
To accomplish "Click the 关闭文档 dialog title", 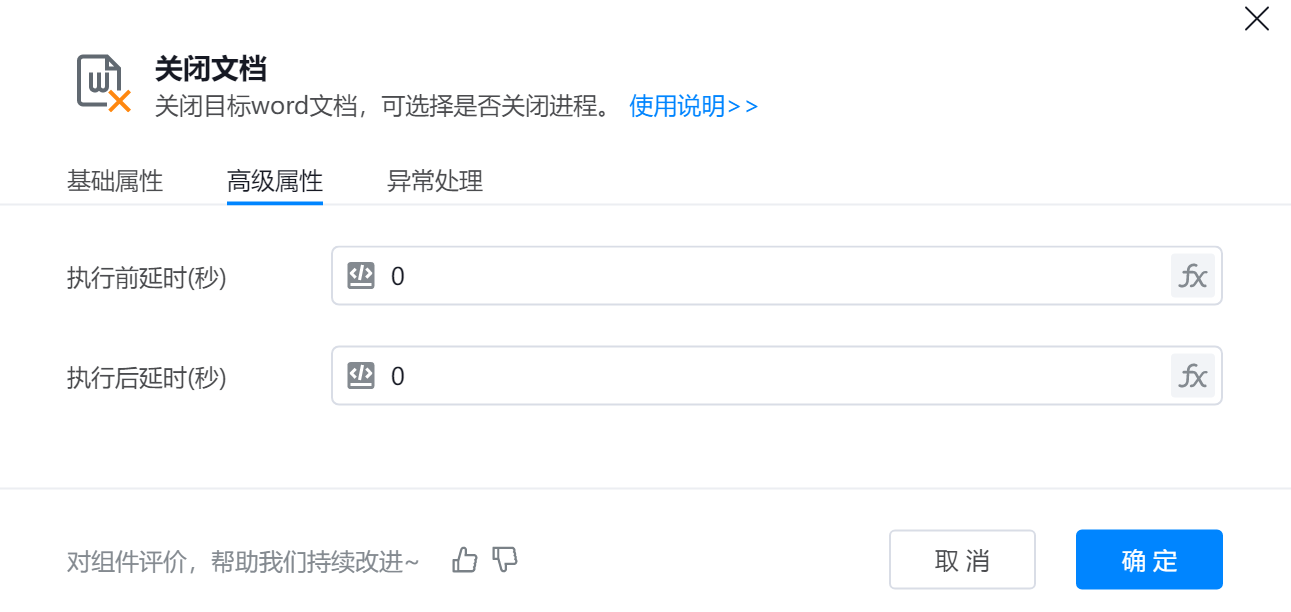I will coord(210,69).
